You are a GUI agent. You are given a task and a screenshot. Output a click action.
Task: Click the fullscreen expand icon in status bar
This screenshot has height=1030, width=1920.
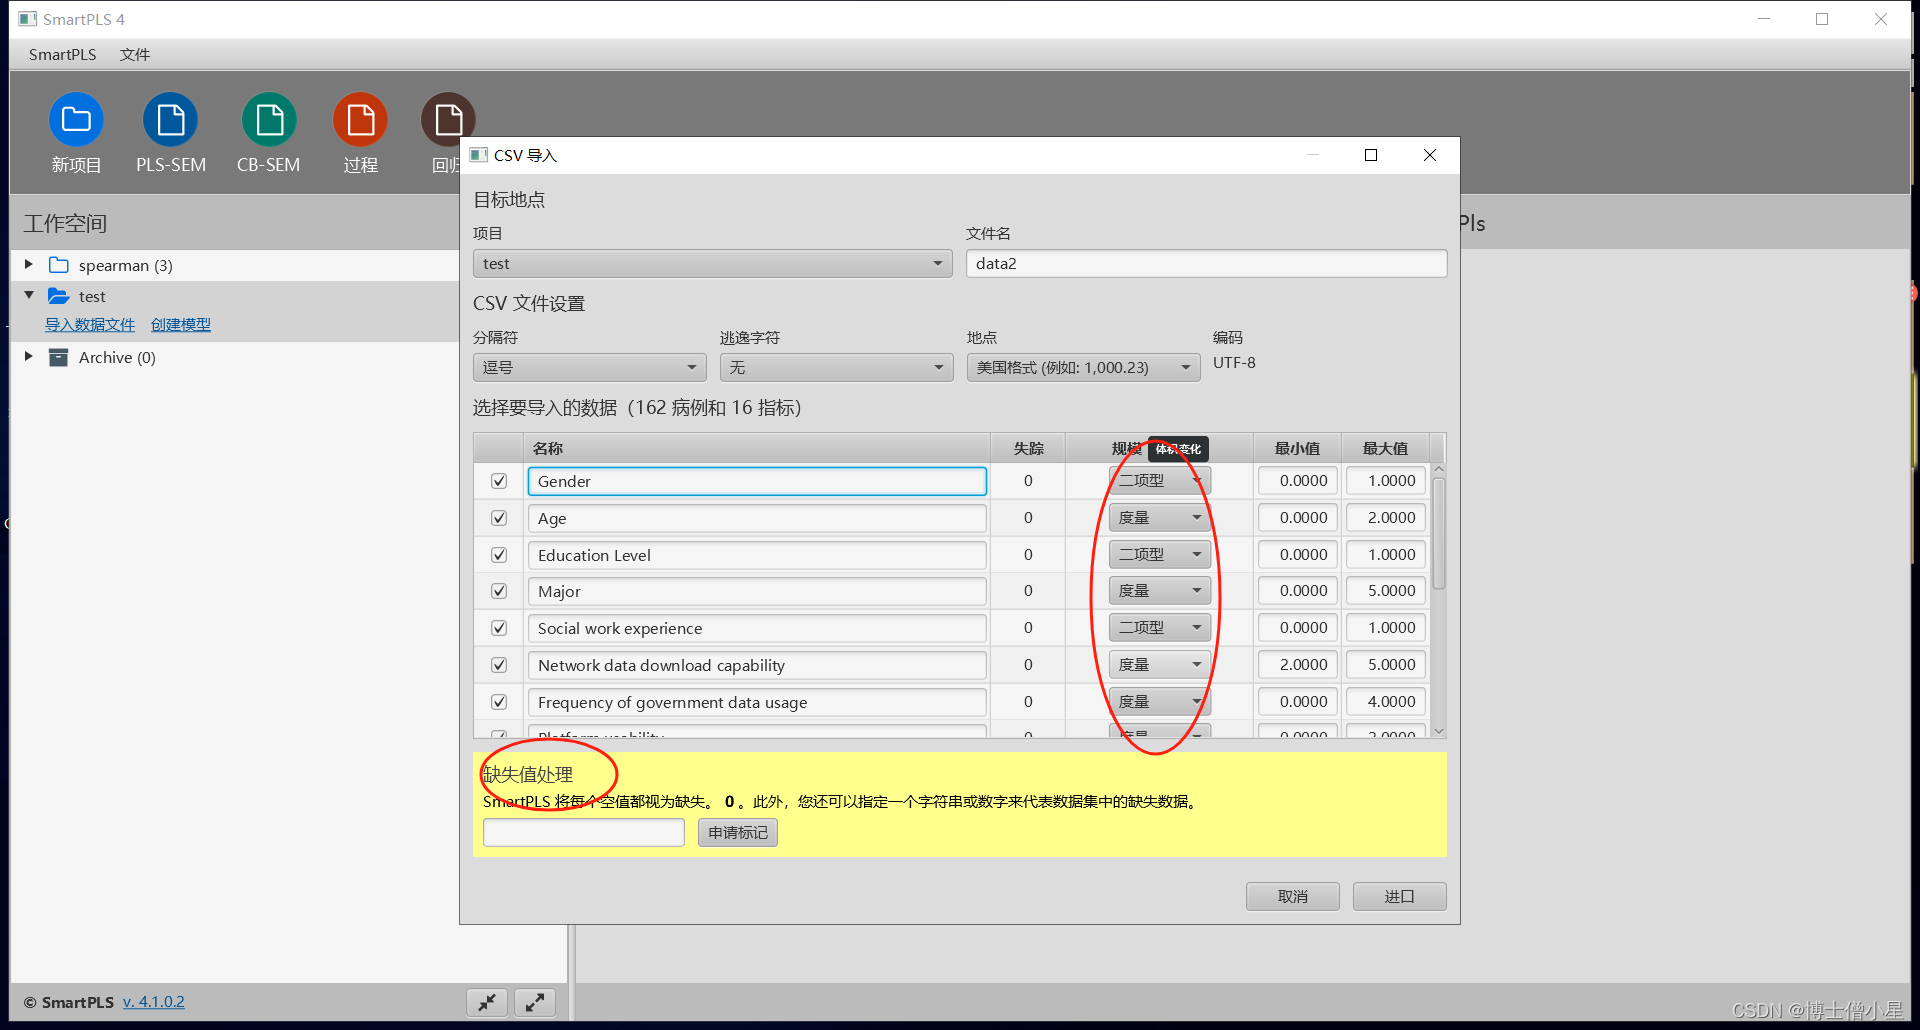[x=535, y=1001]
